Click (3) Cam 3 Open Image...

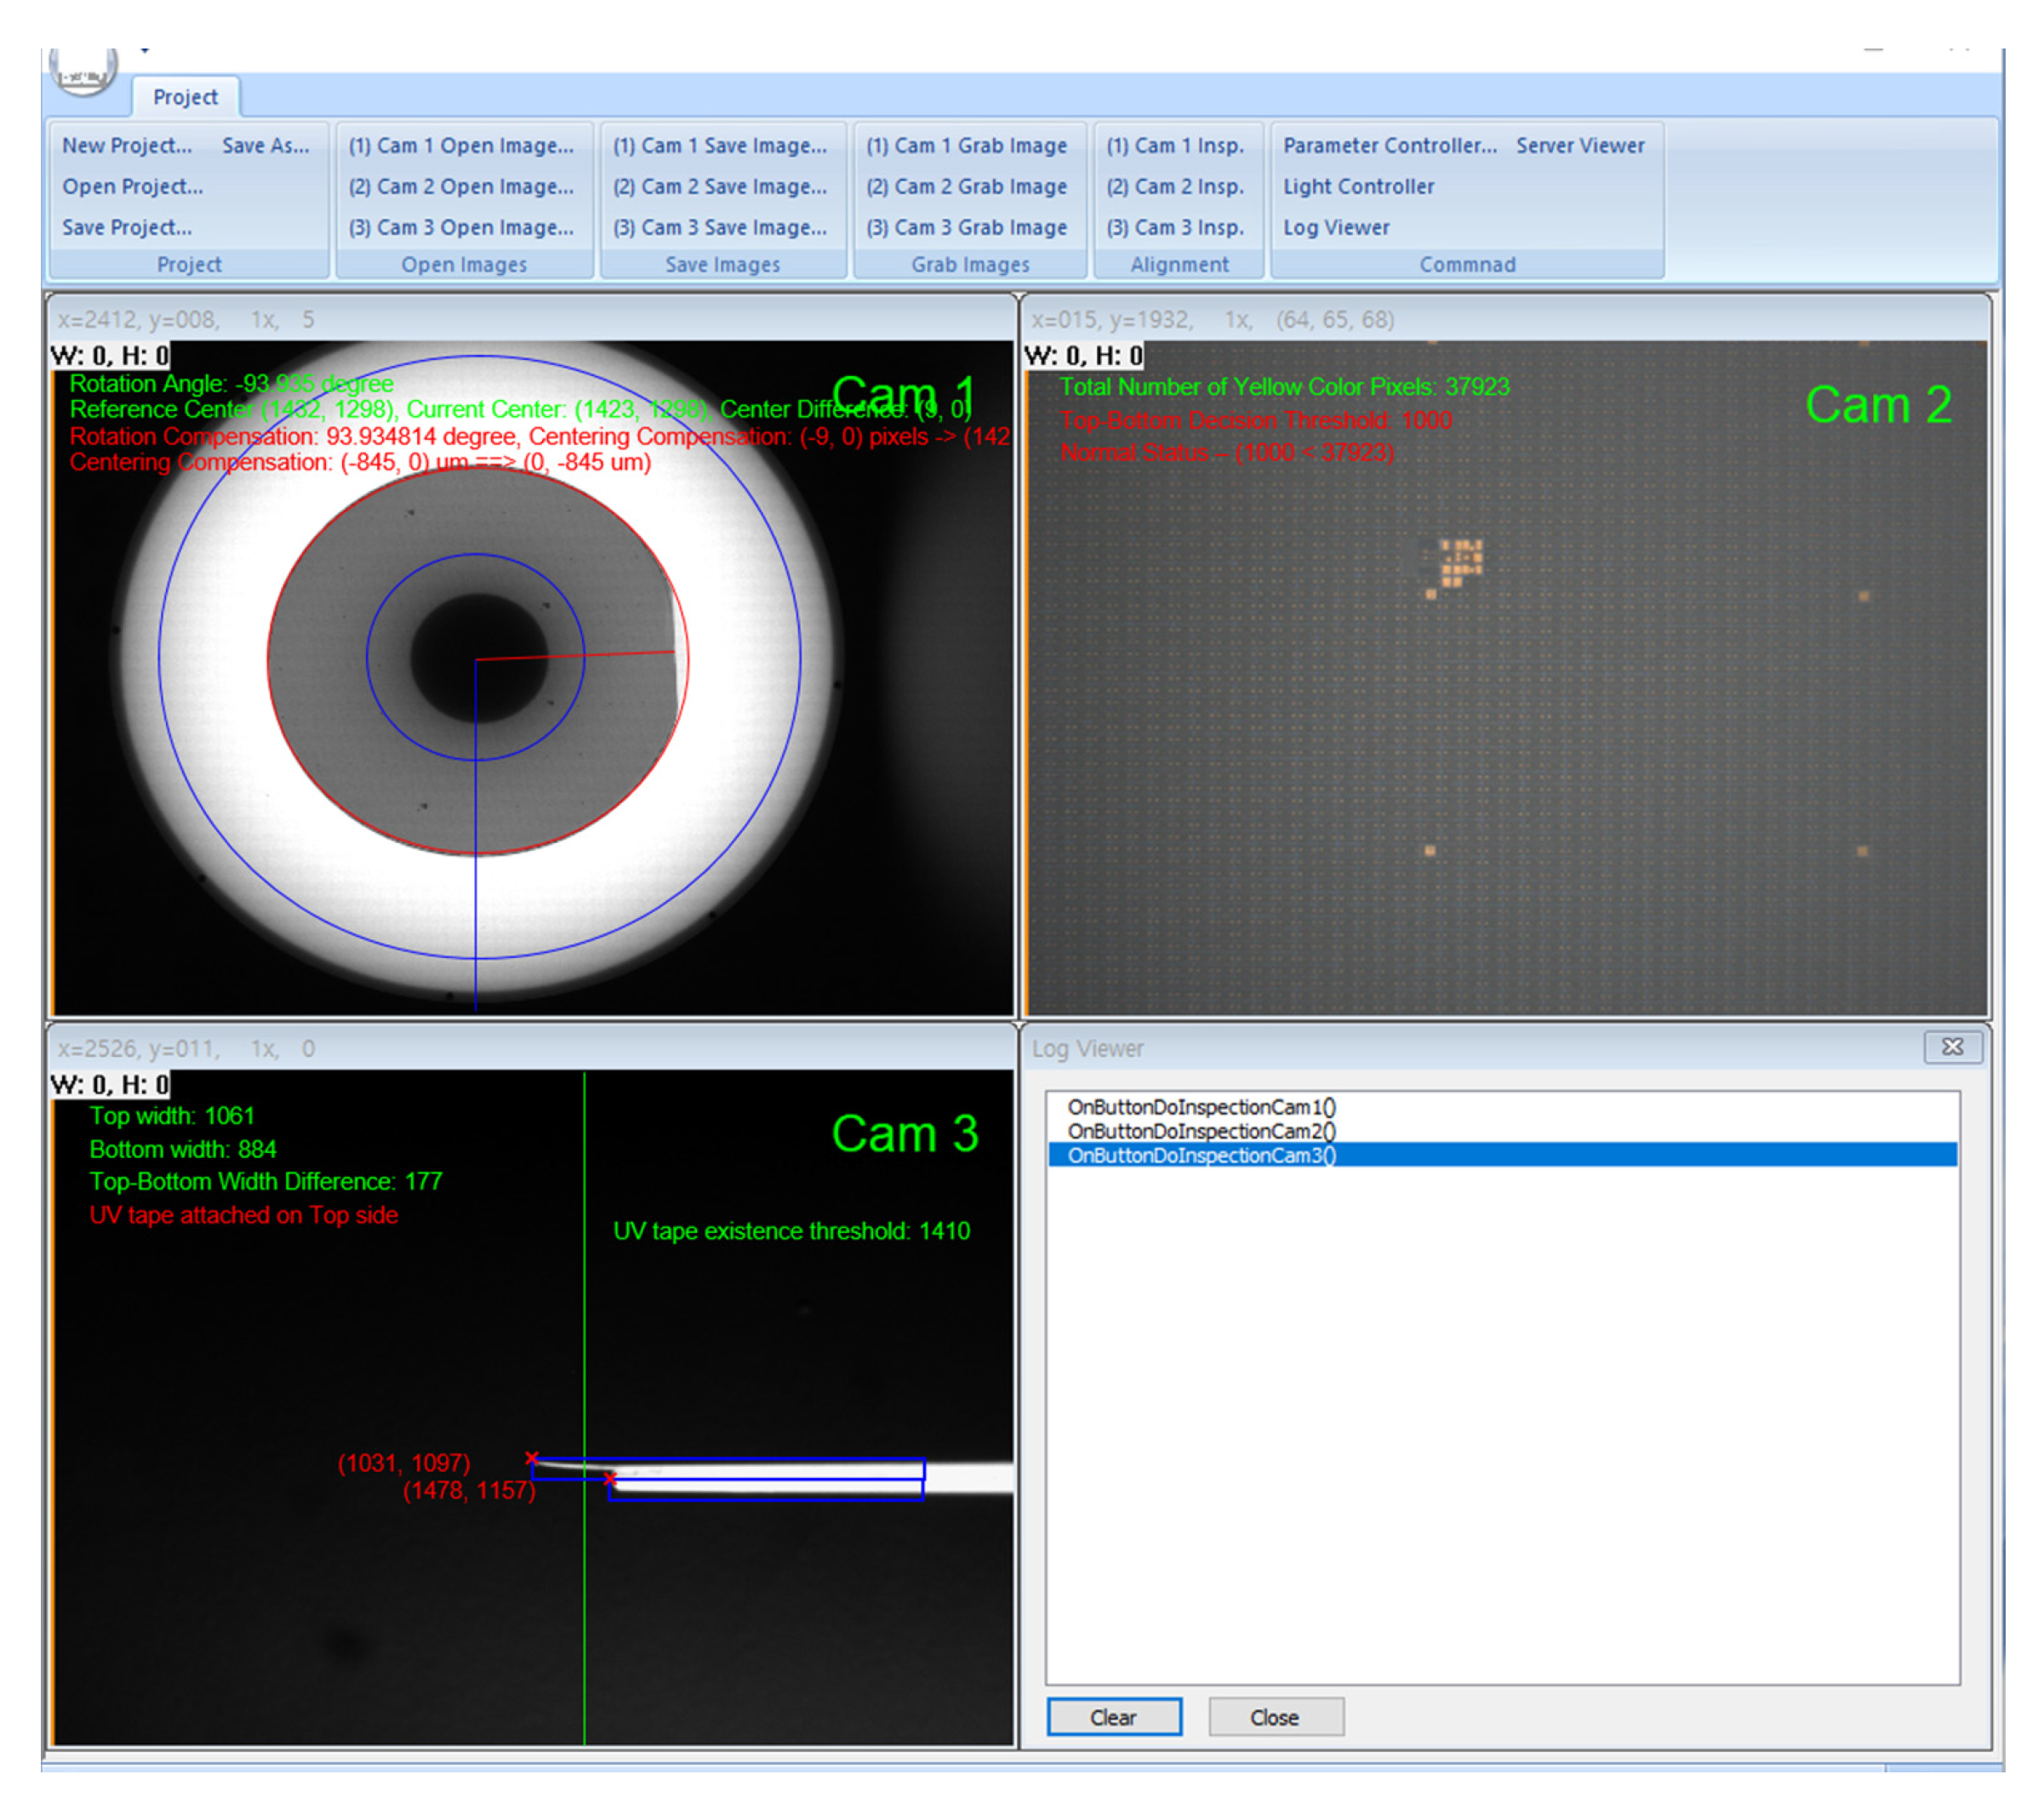tap(461, 227)
